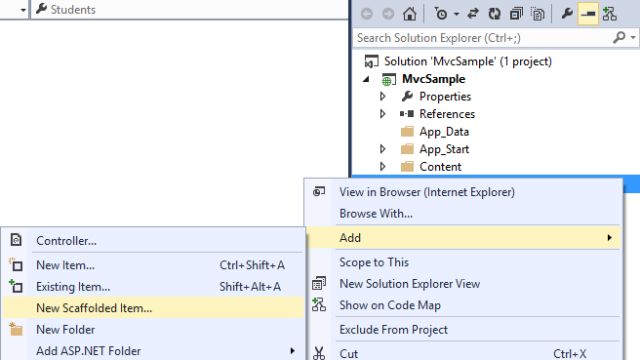The width and height of the screenshot is (640, 360).
Task: Refresh the Solution Explorer
Action: tap(494, 14)
